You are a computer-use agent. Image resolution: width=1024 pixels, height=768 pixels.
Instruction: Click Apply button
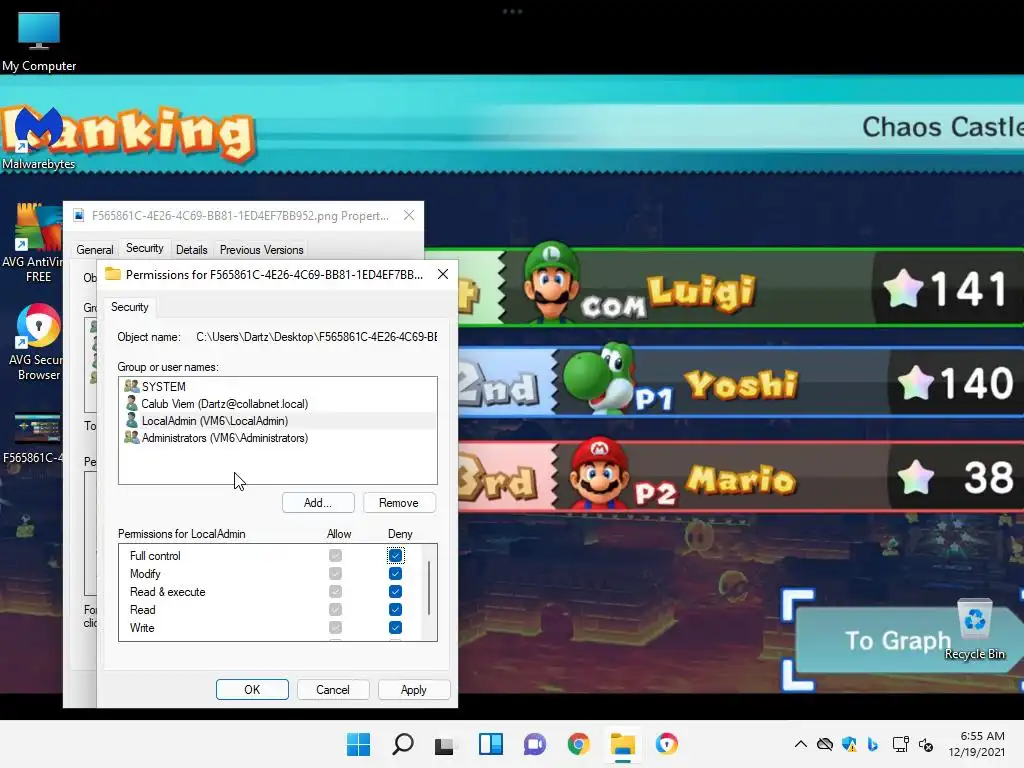tap(413, 690)
